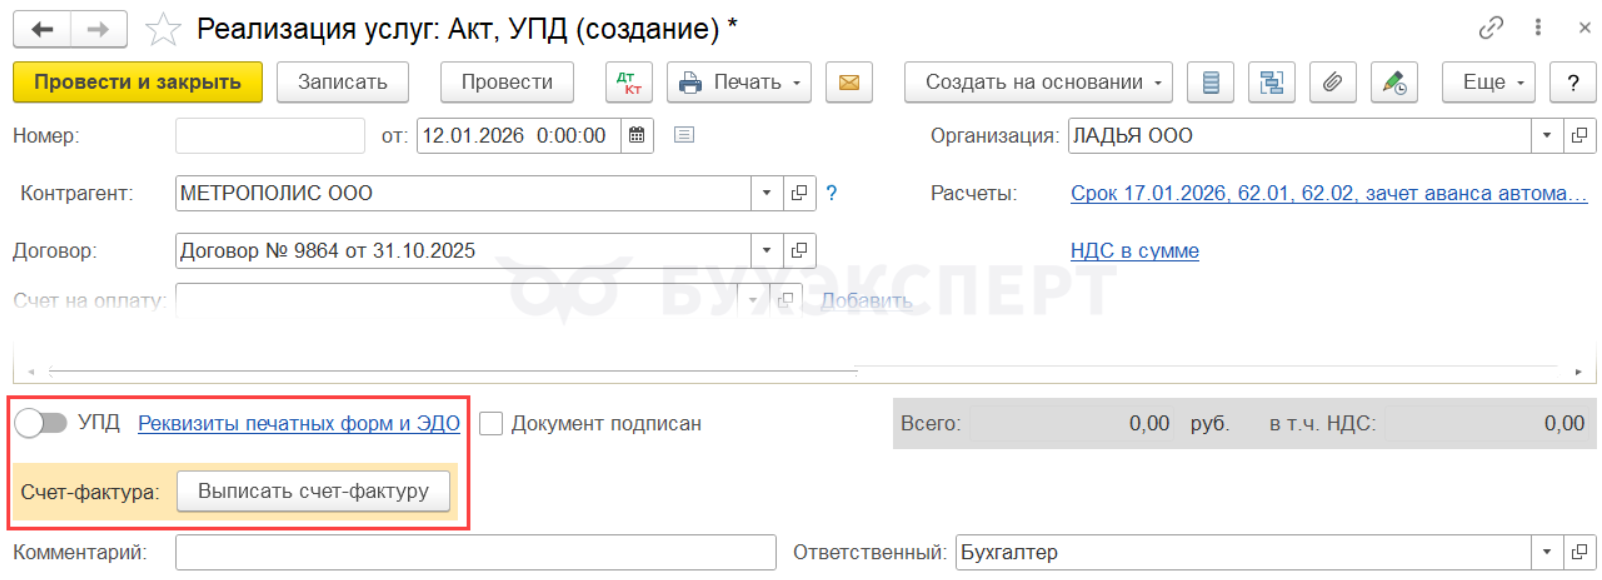The image size is (1602, 580).
Task: Open the Договор dropdown arrow
Action: tap(767, 251)
